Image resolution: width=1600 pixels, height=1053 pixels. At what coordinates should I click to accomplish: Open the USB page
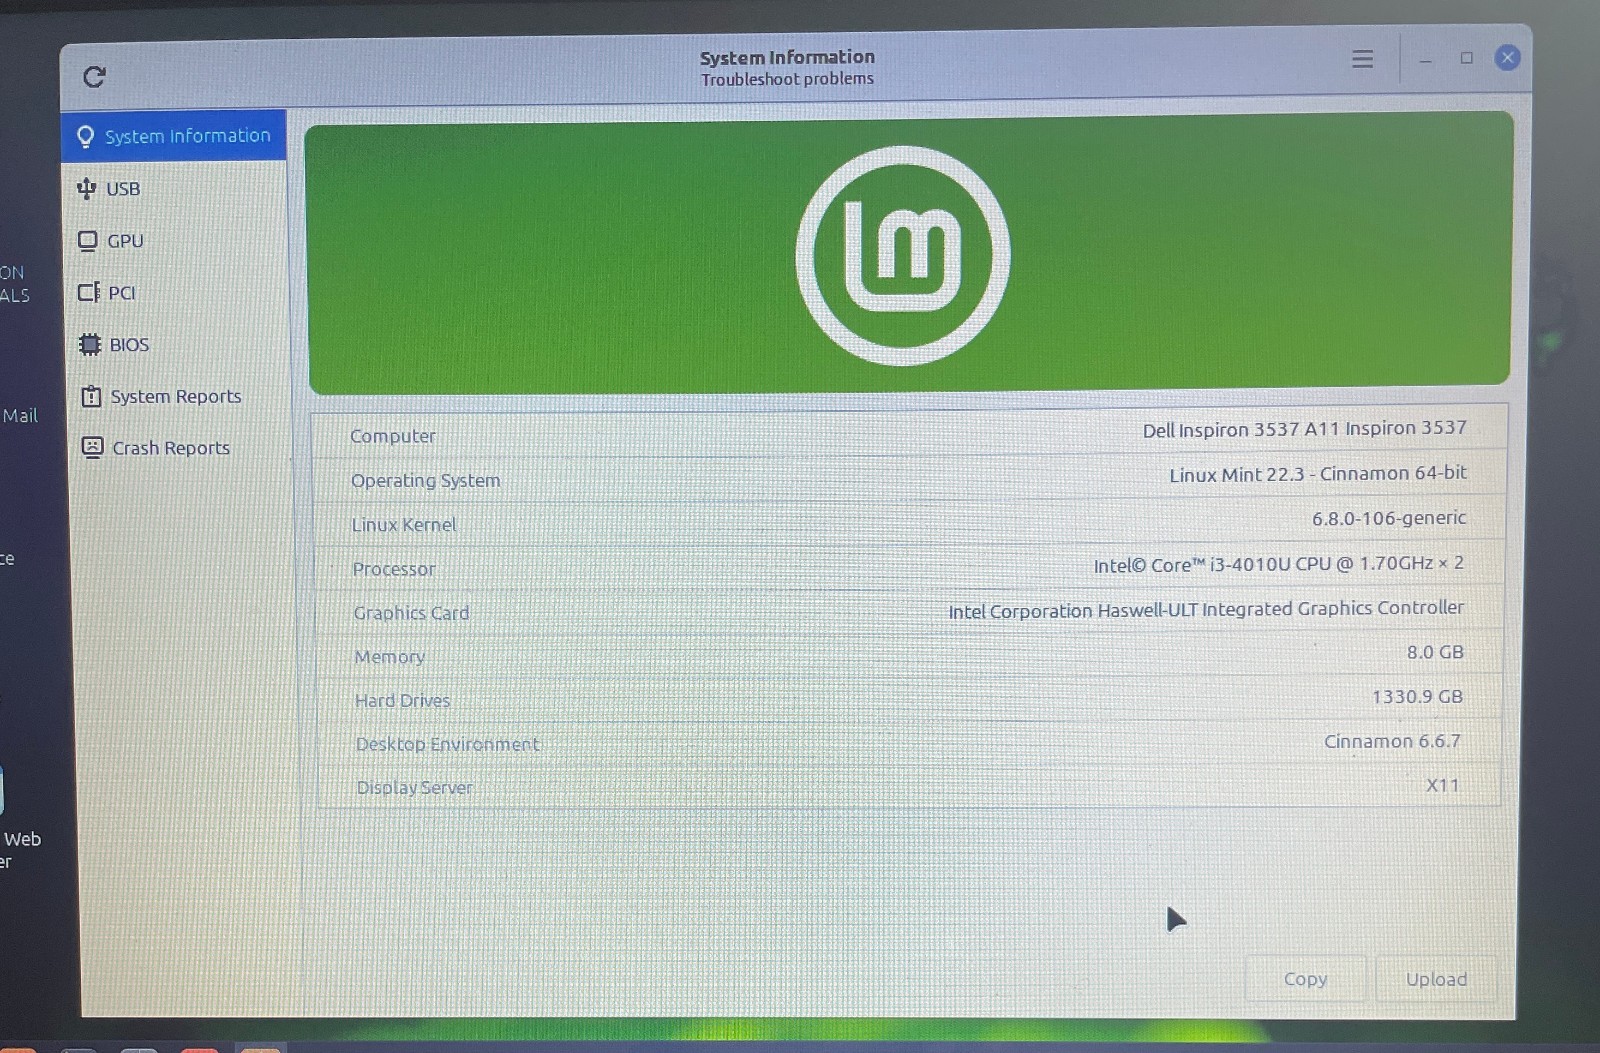click(175, 188)
